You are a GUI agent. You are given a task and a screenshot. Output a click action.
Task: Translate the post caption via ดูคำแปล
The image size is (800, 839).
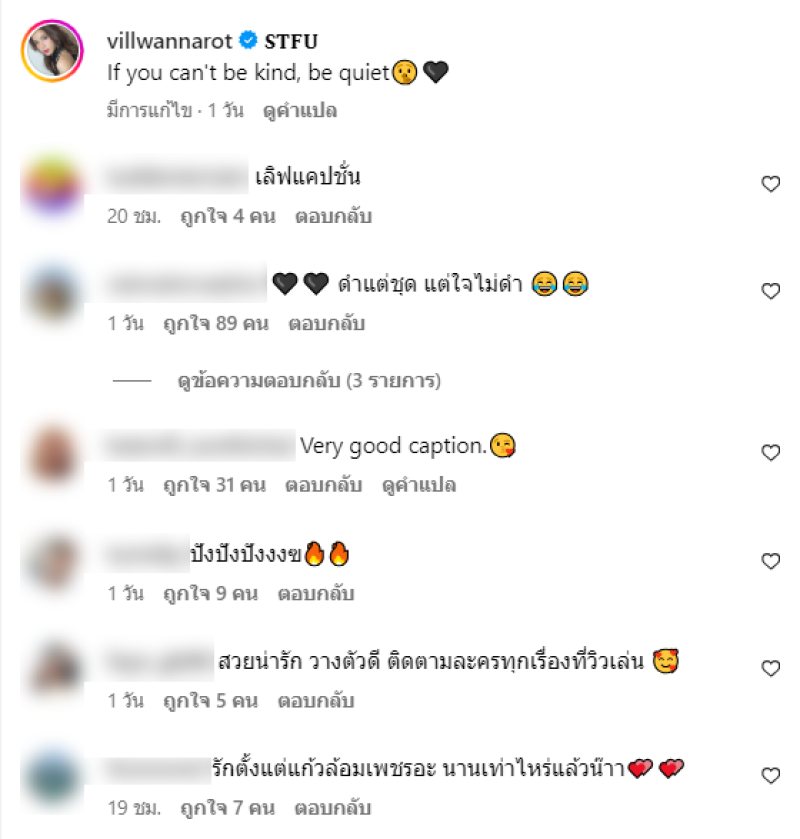[x=300, y=110]
